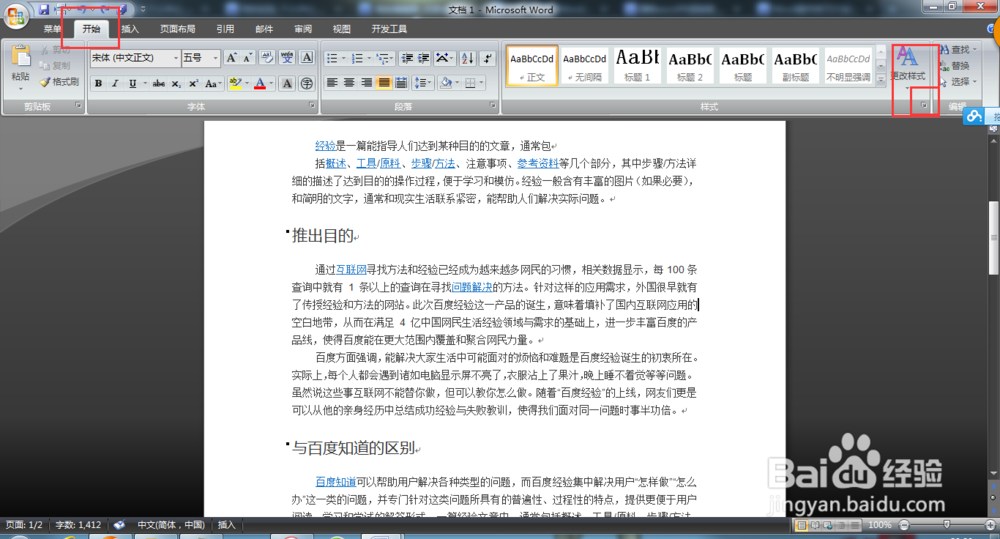Click the Grow Font icon
The height and width of the screenshot is (539, 1000).
pyautogui.click(x=232, y=58)
